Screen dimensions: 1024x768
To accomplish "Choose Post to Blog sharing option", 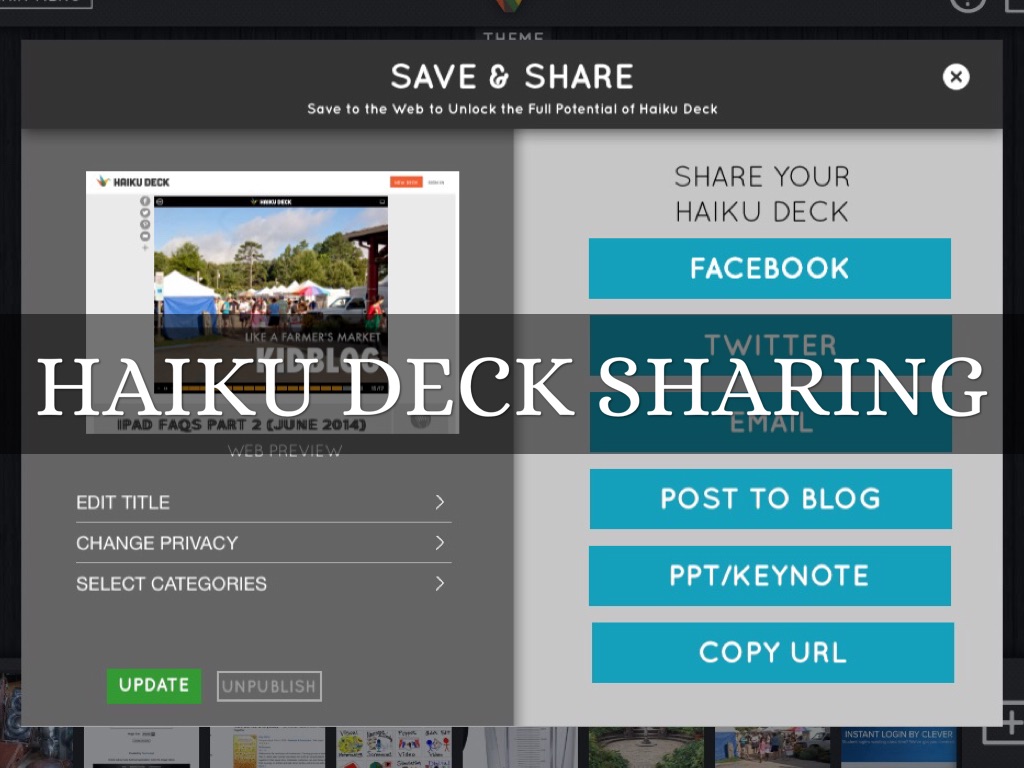I will click(771, 499).
